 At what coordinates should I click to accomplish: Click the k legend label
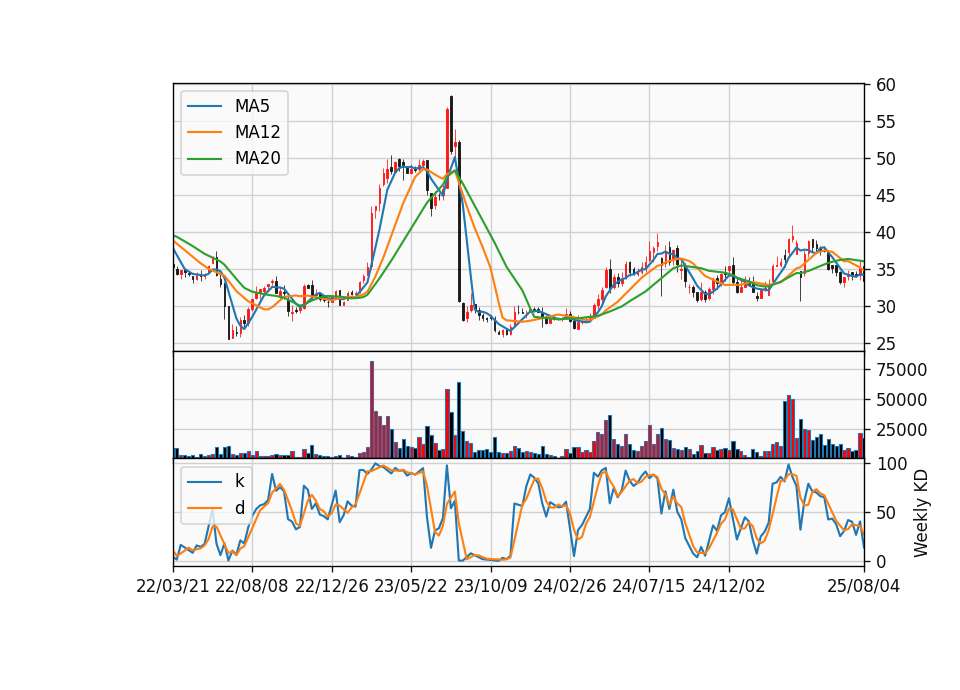coord(239,481)
